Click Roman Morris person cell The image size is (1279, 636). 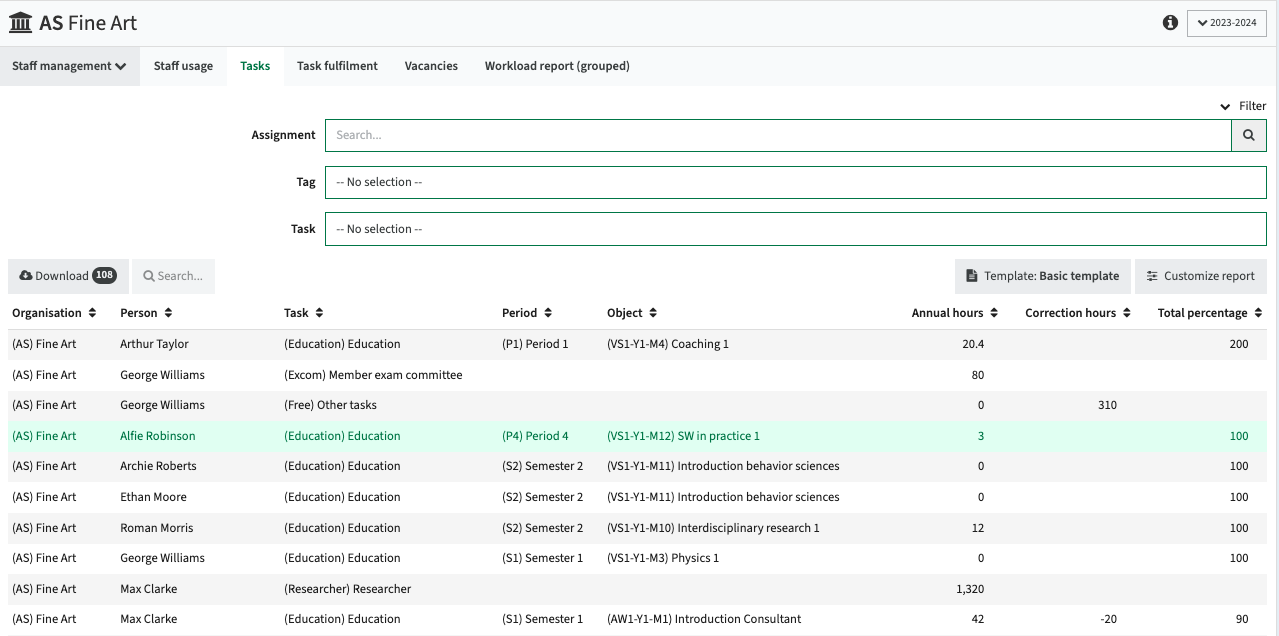tap(157, 528)
